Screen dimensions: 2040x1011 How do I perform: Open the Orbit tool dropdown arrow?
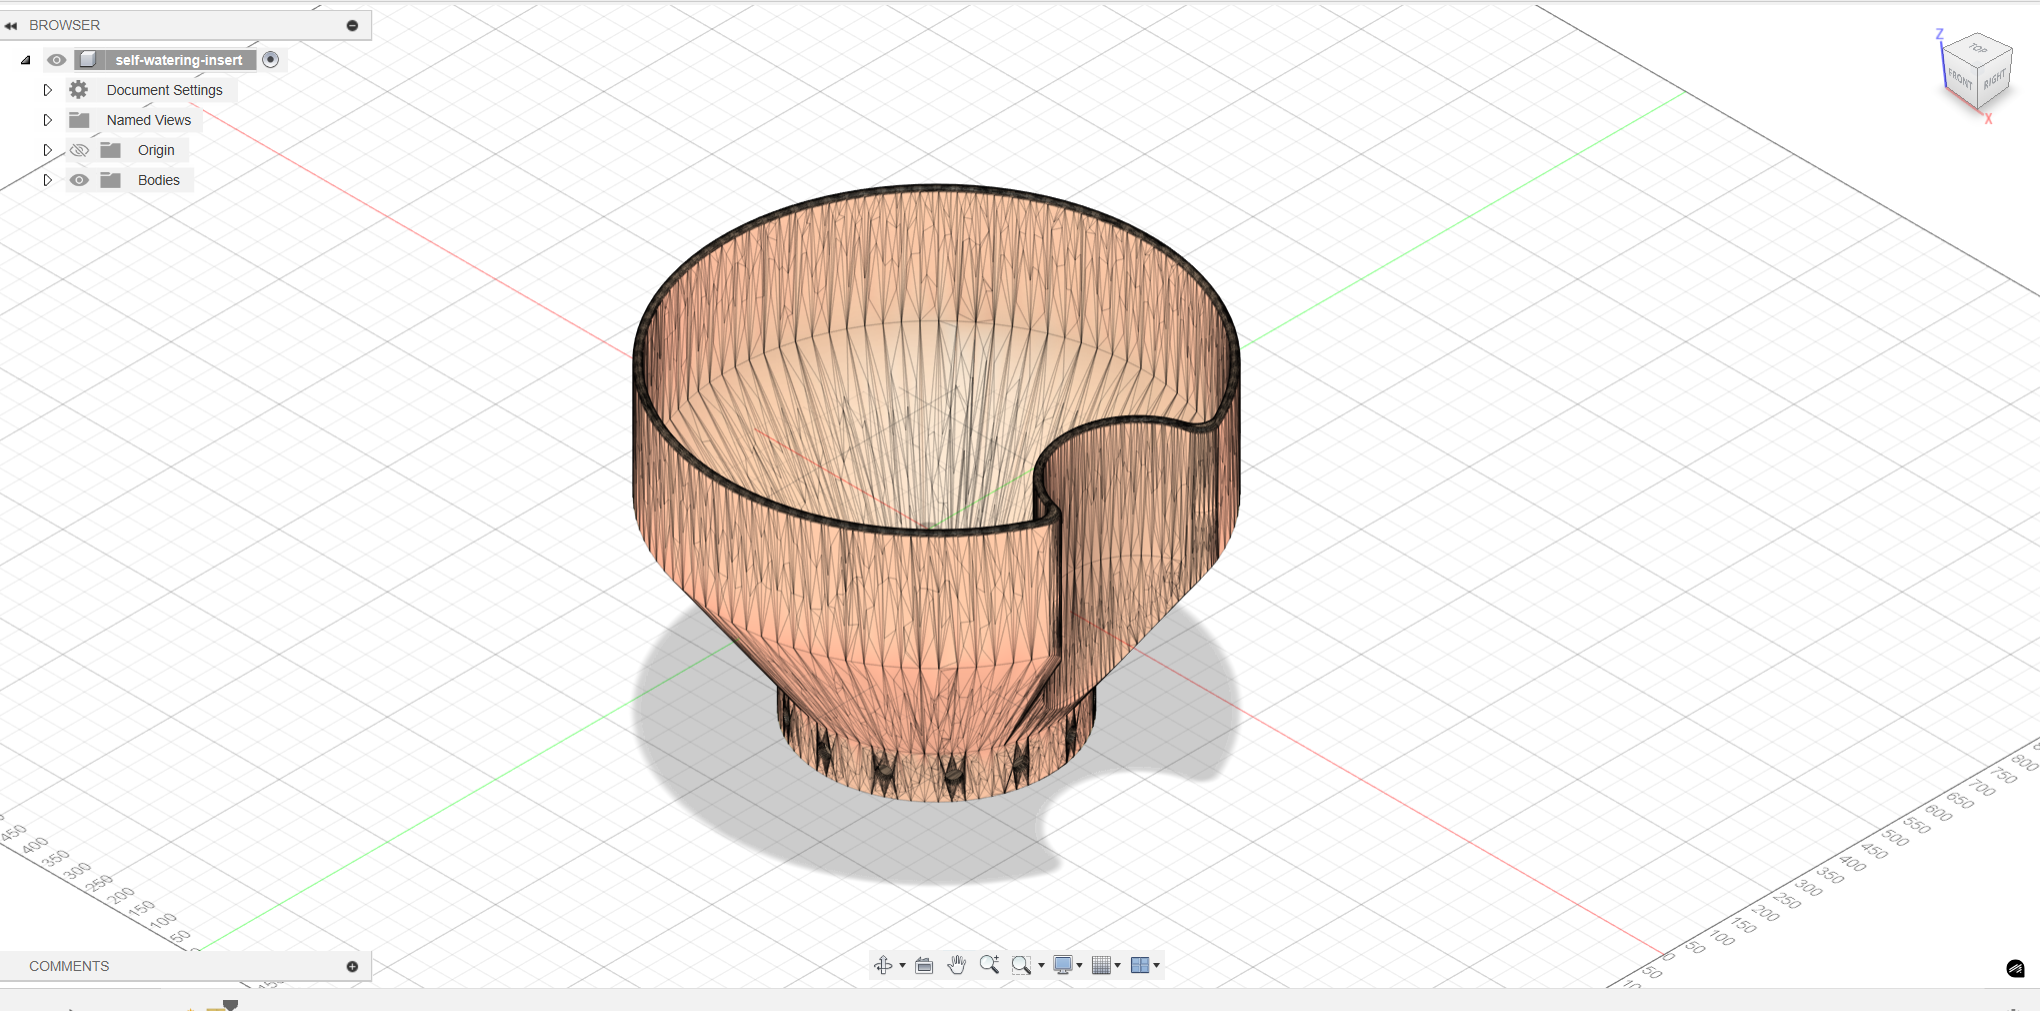click(x=902, y=966)
